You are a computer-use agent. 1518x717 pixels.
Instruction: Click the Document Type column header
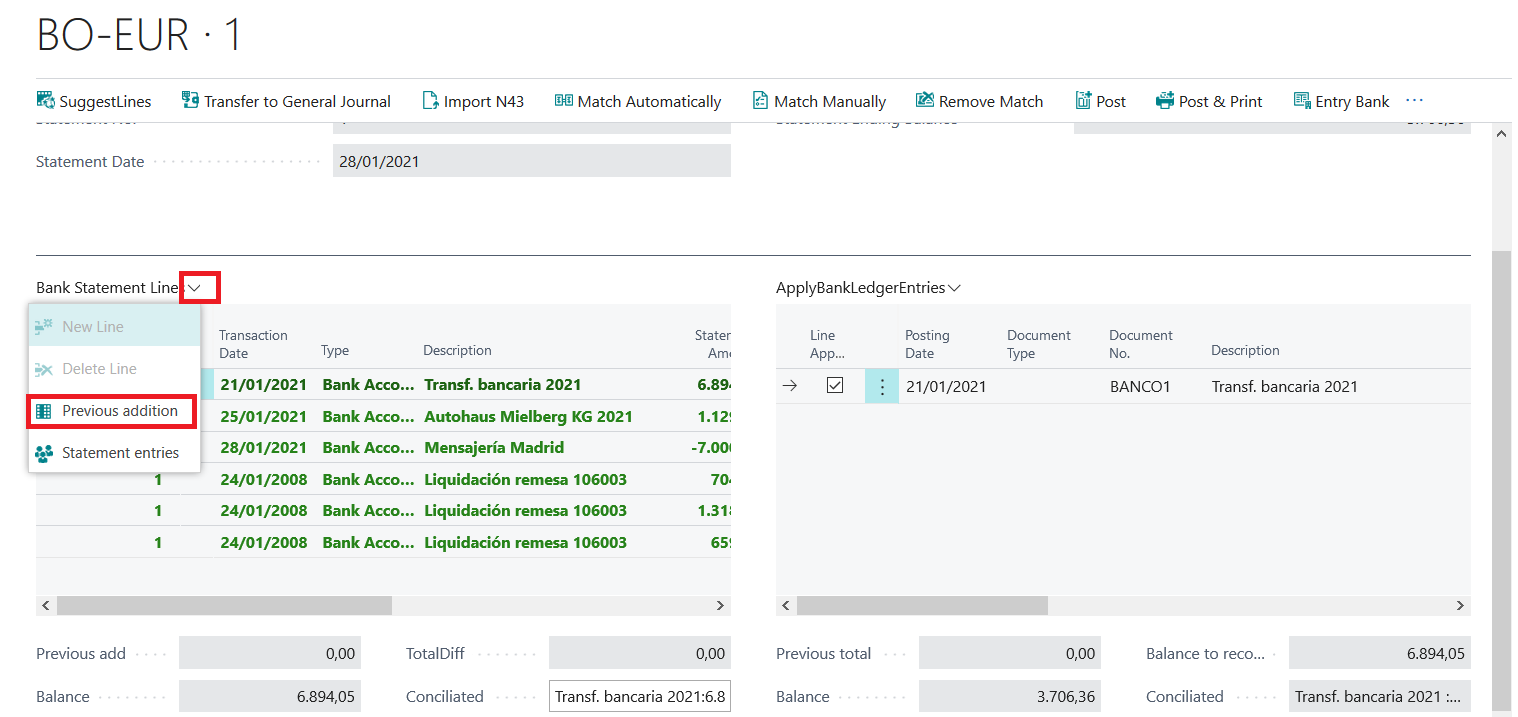(1038, 344)
